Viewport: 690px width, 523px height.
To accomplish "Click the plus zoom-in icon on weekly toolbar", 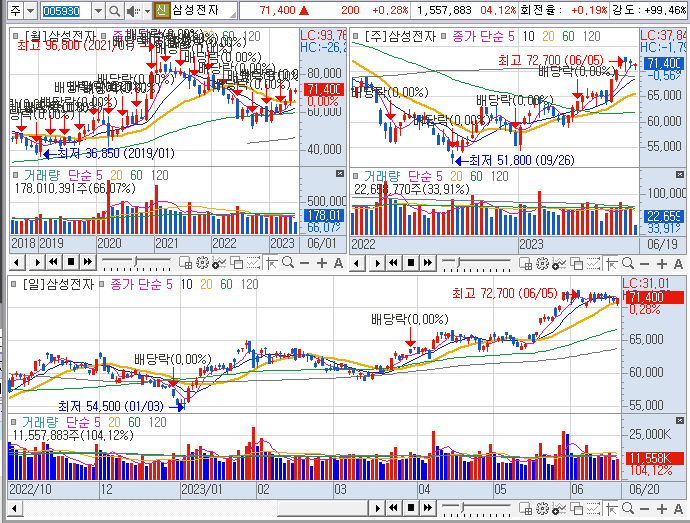I will [x=662, y=264].
